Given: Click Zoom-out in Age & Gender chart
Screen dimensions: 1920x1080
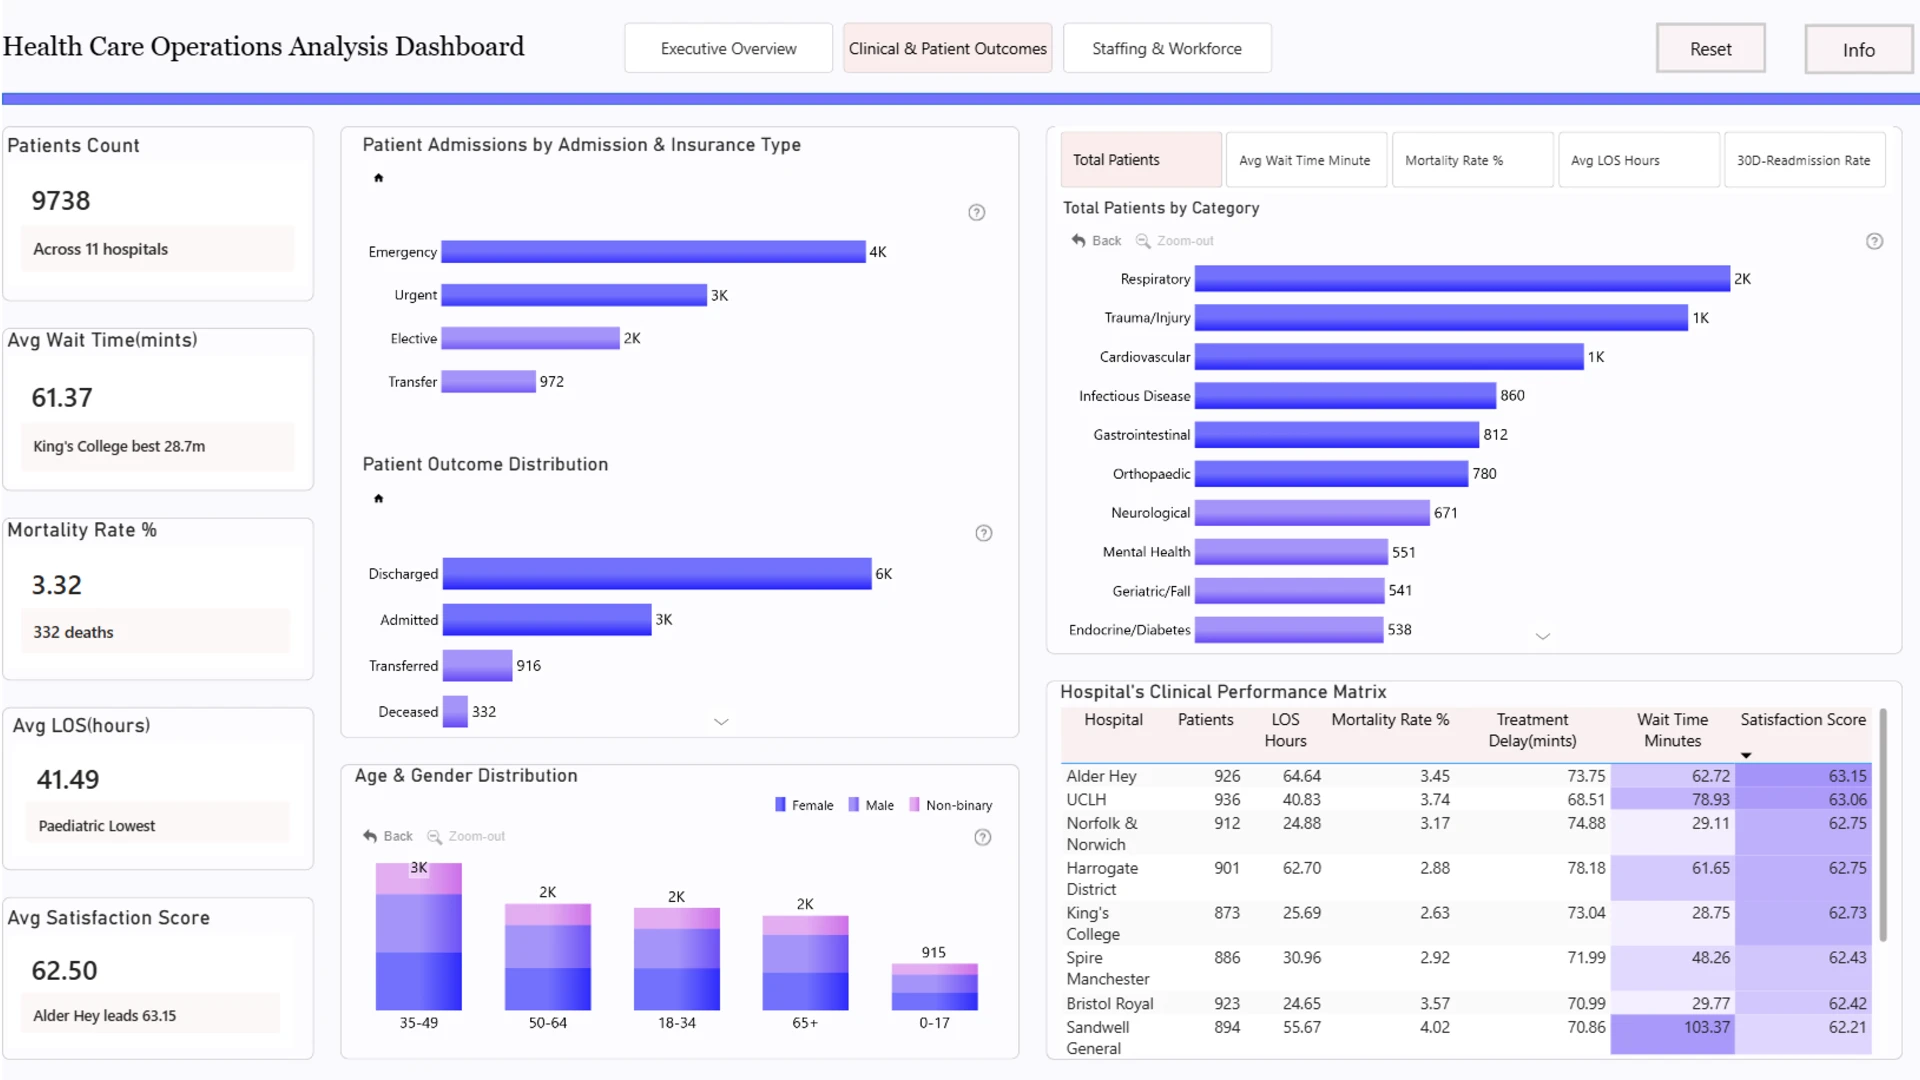Looking at the screenshot, I should (x=466, y=836).
